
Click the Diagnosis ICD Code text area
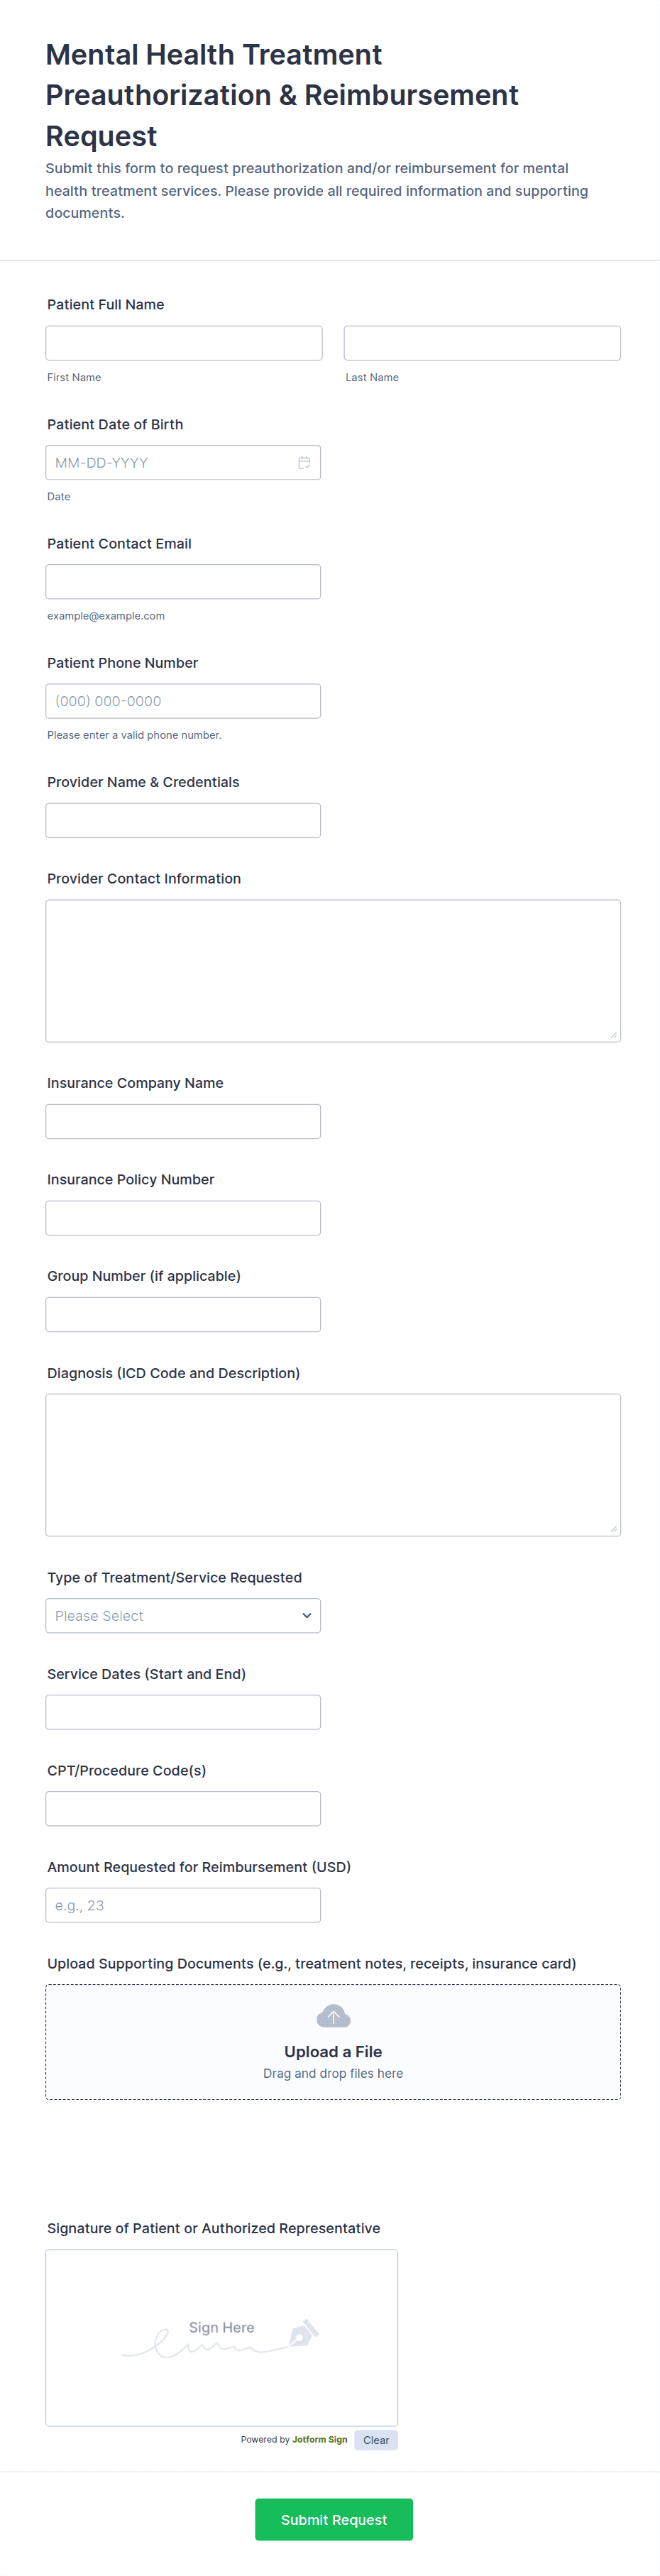pyautogui.click(x=333, y=1464)
